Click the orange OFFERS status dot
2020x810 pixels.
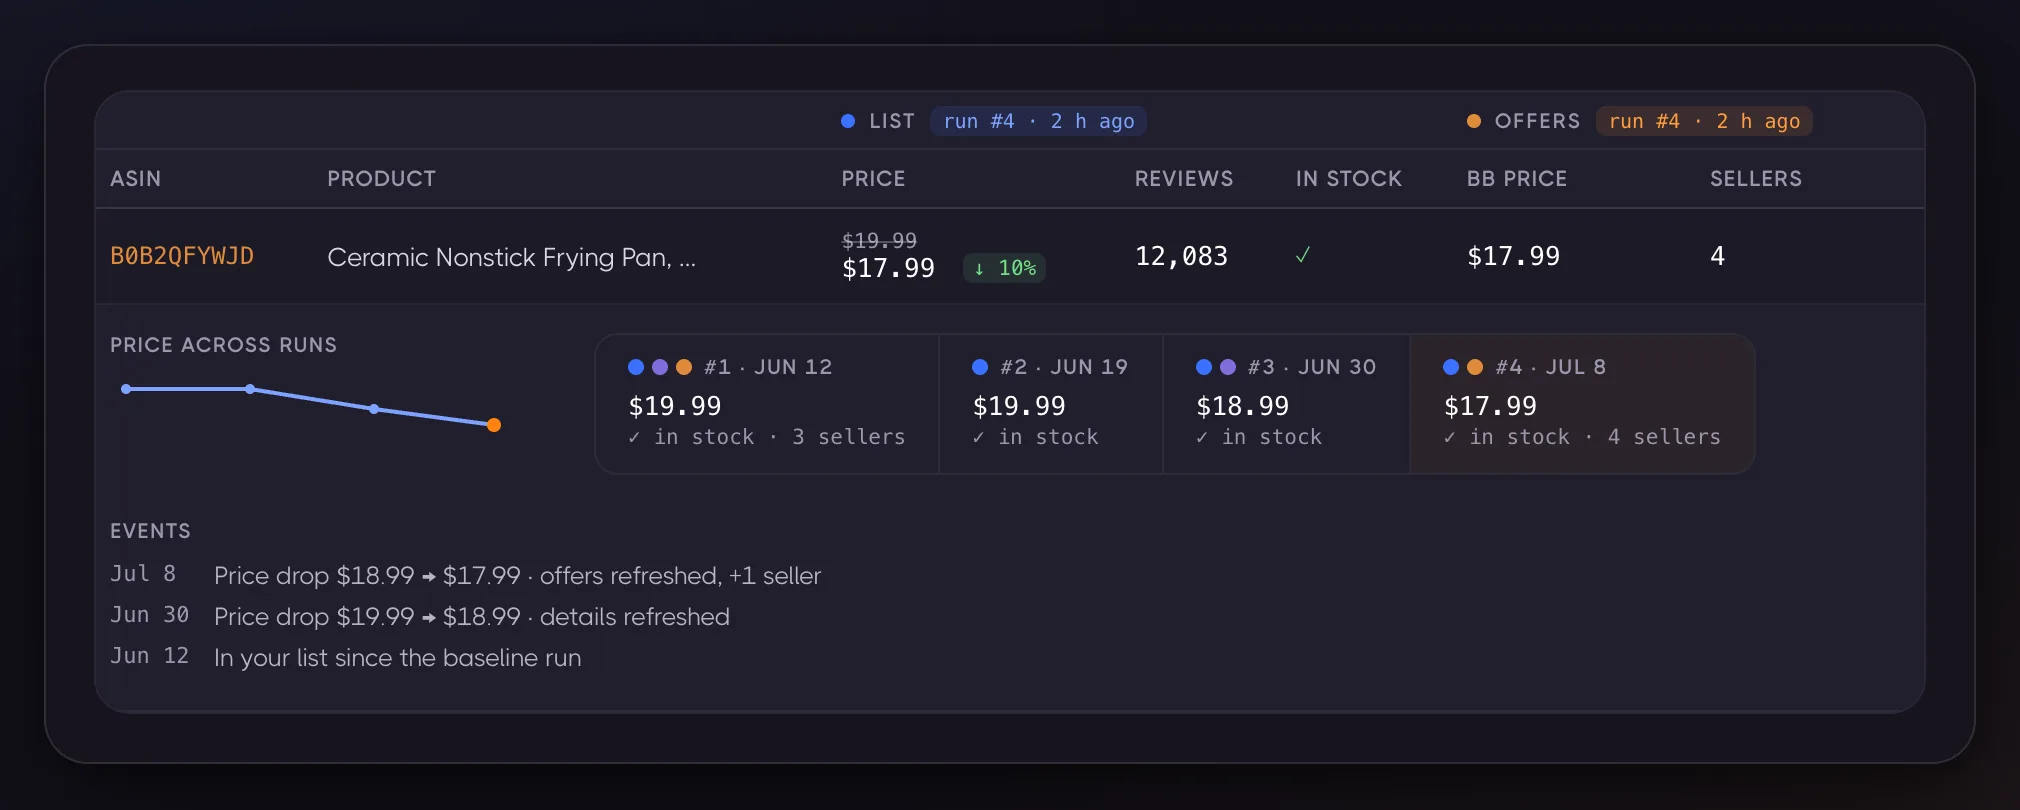(1474, 121)
